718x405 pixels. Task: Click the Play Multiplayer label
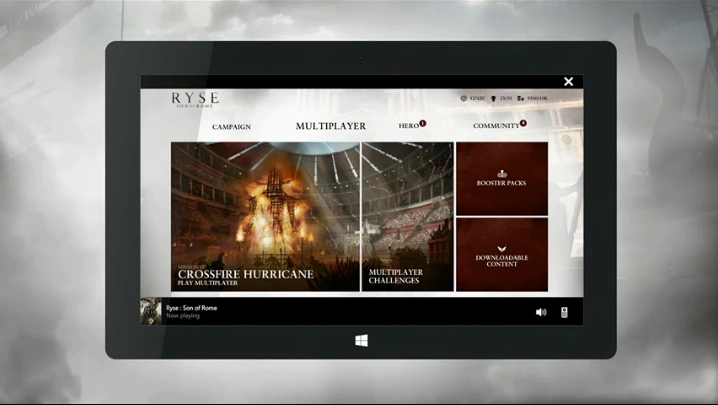pos(207,283)
